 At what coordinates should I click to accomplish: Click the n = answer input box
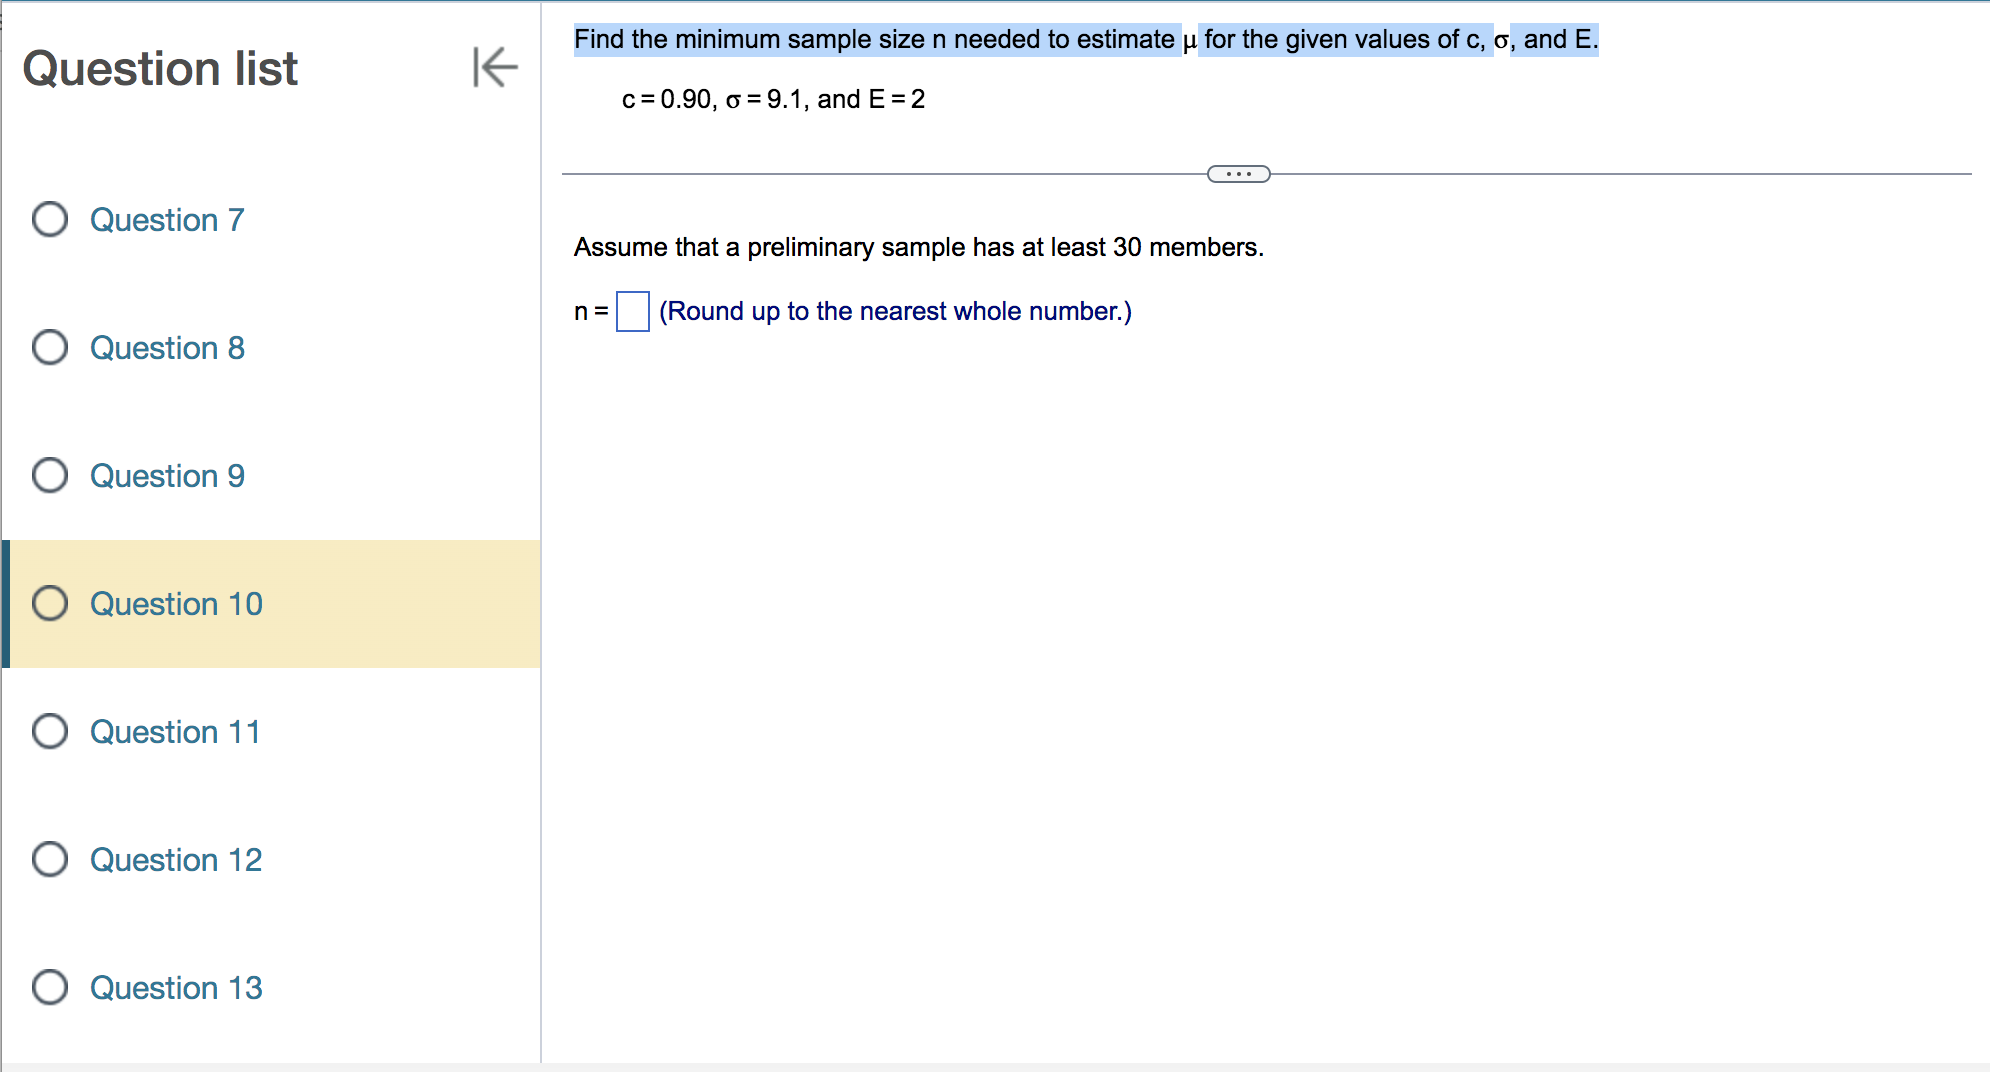click(x=632, y=311)
